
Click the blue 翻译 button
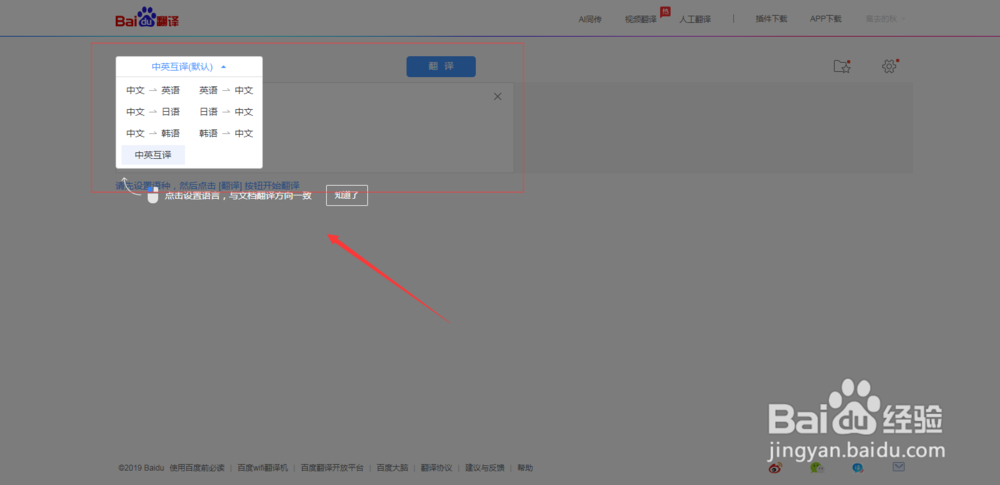[x=441, y=66]
